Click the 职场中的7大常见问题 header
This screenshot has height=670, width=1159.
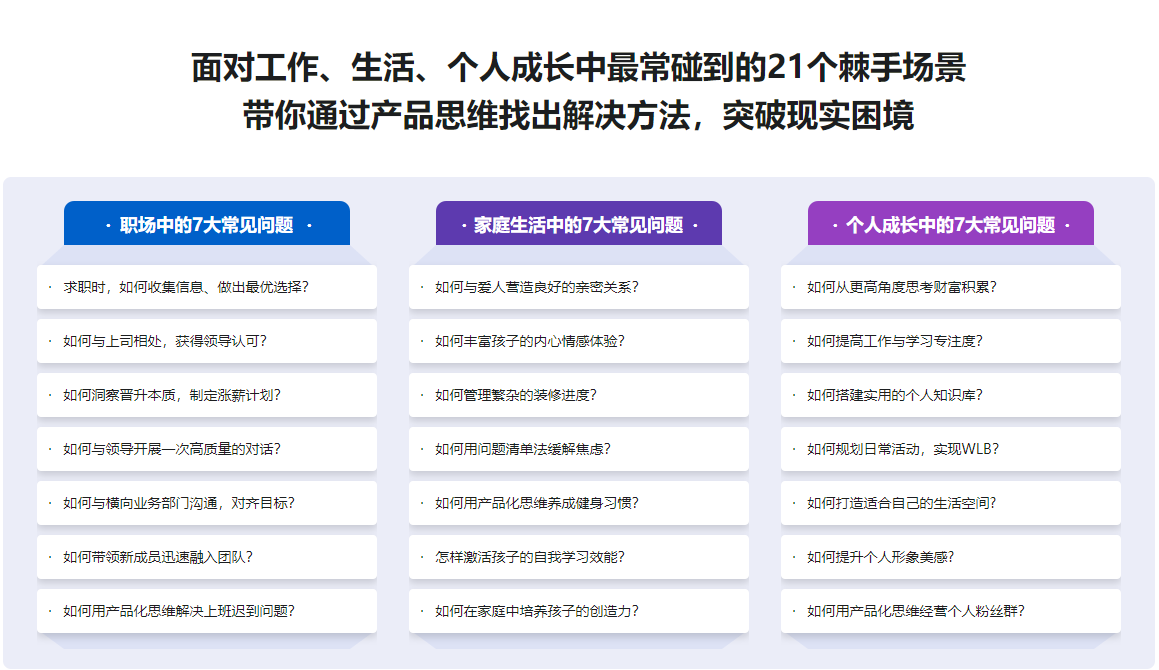coord(207,225)
